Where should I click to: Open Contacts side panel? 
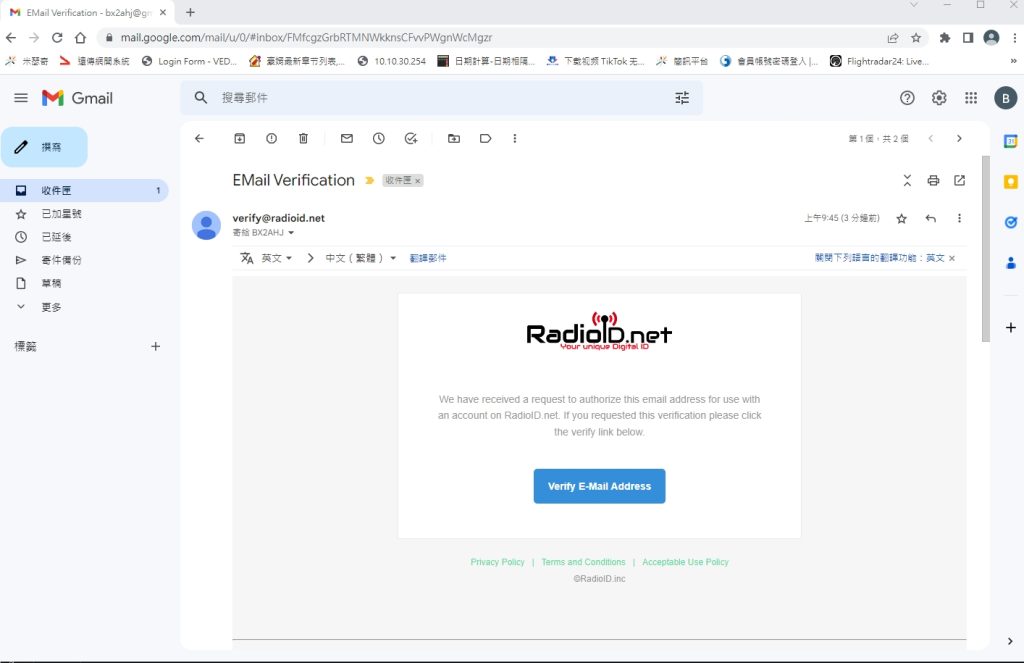[1010, 263]
